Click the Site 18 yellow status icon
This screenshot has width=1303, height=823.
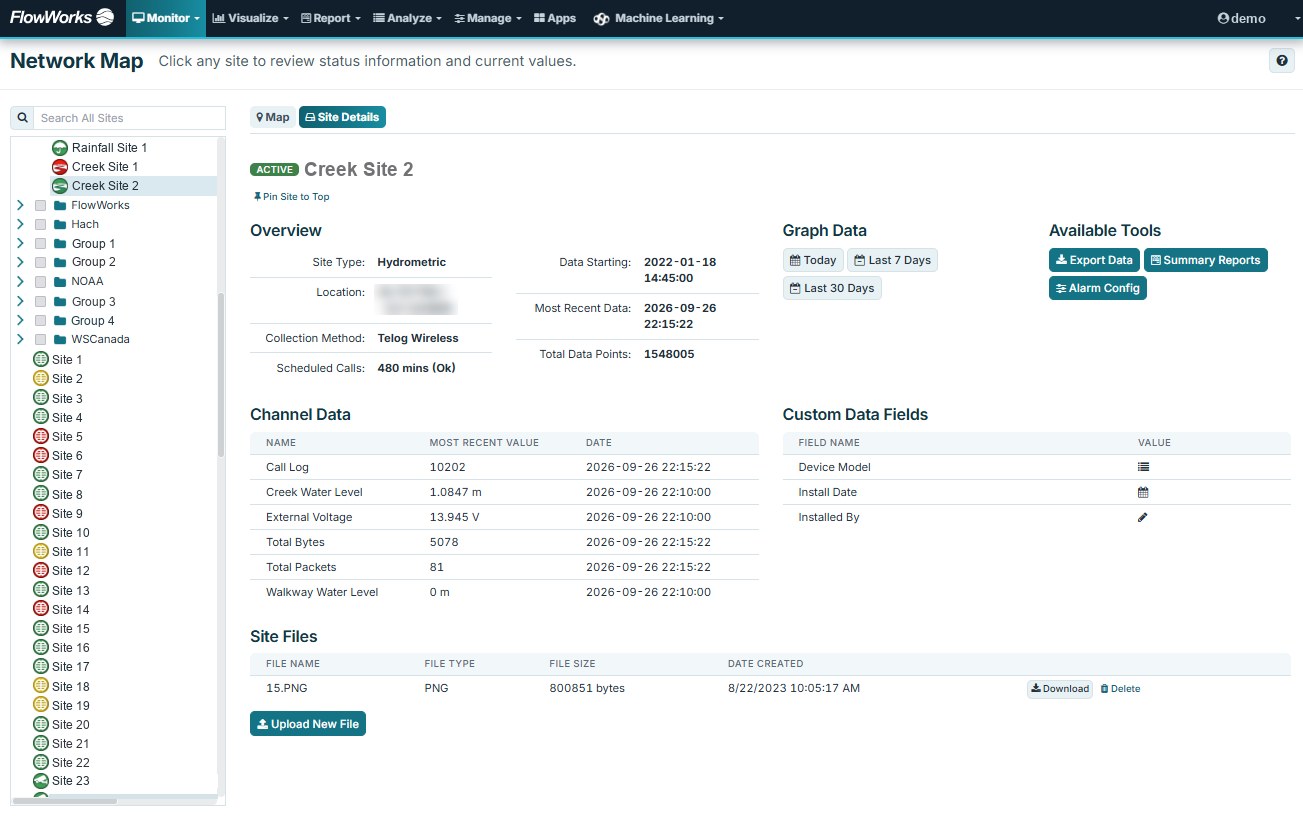point(41,686)
